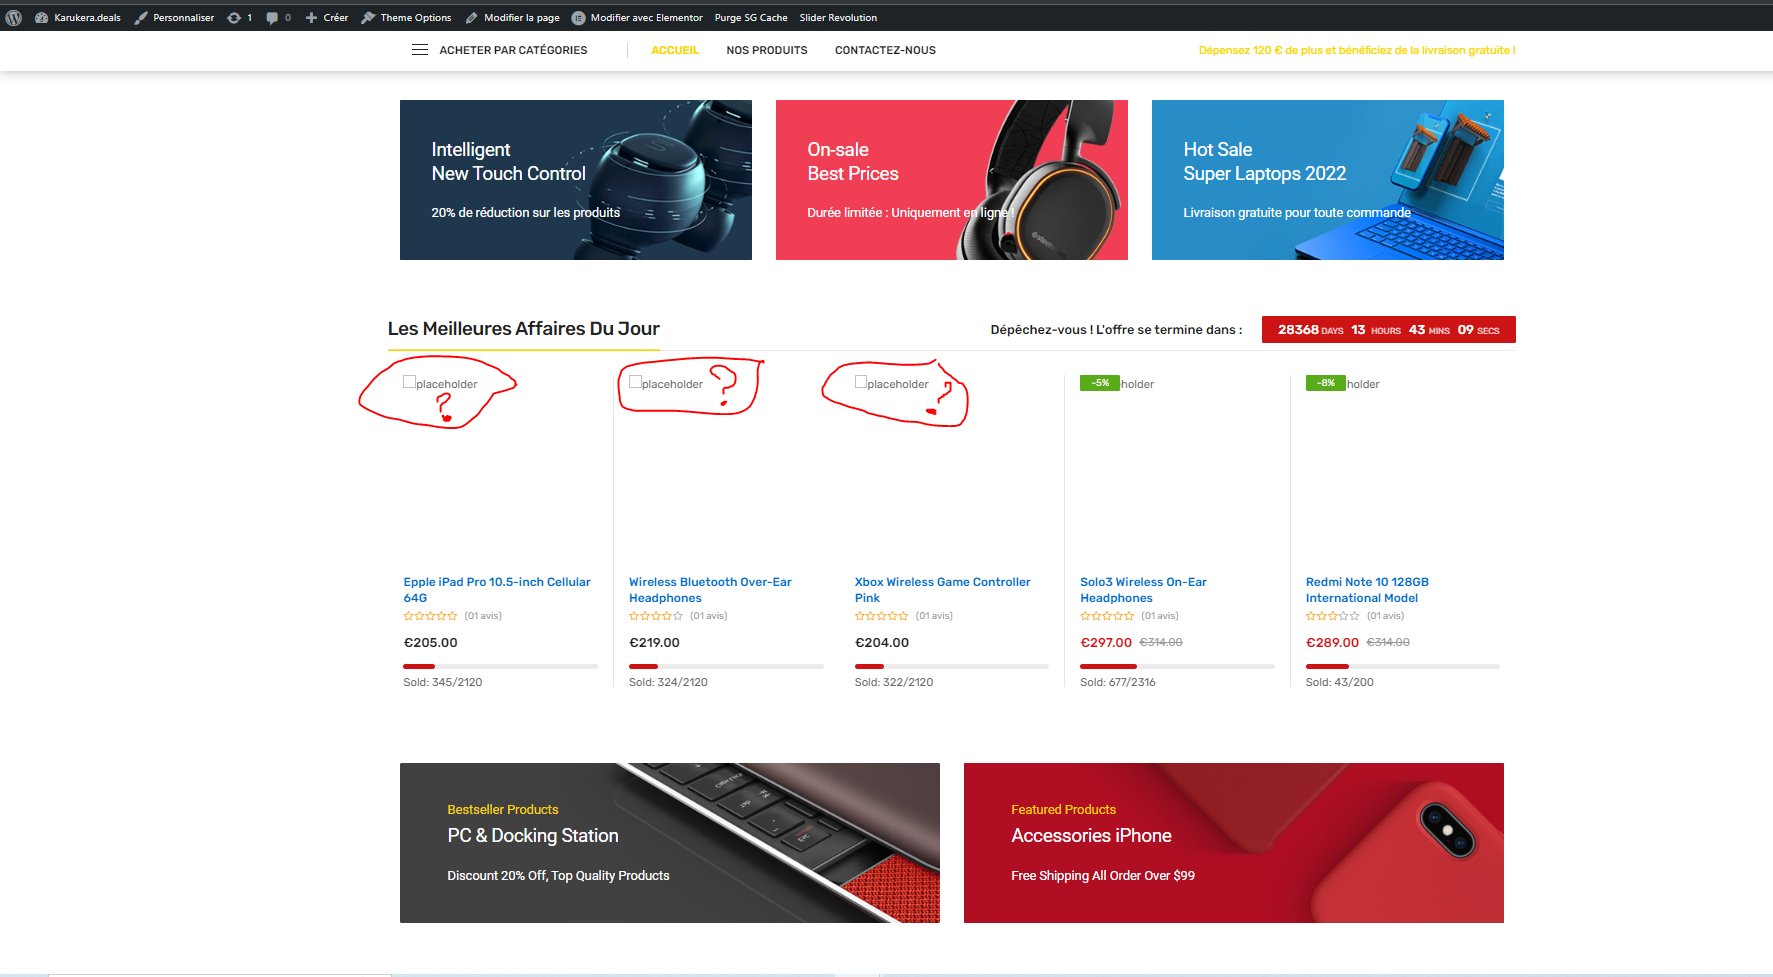Viewport: 1773px width, 977px height.
Task: Open the hamburger categories icon
Action: [x=420, y=50]
